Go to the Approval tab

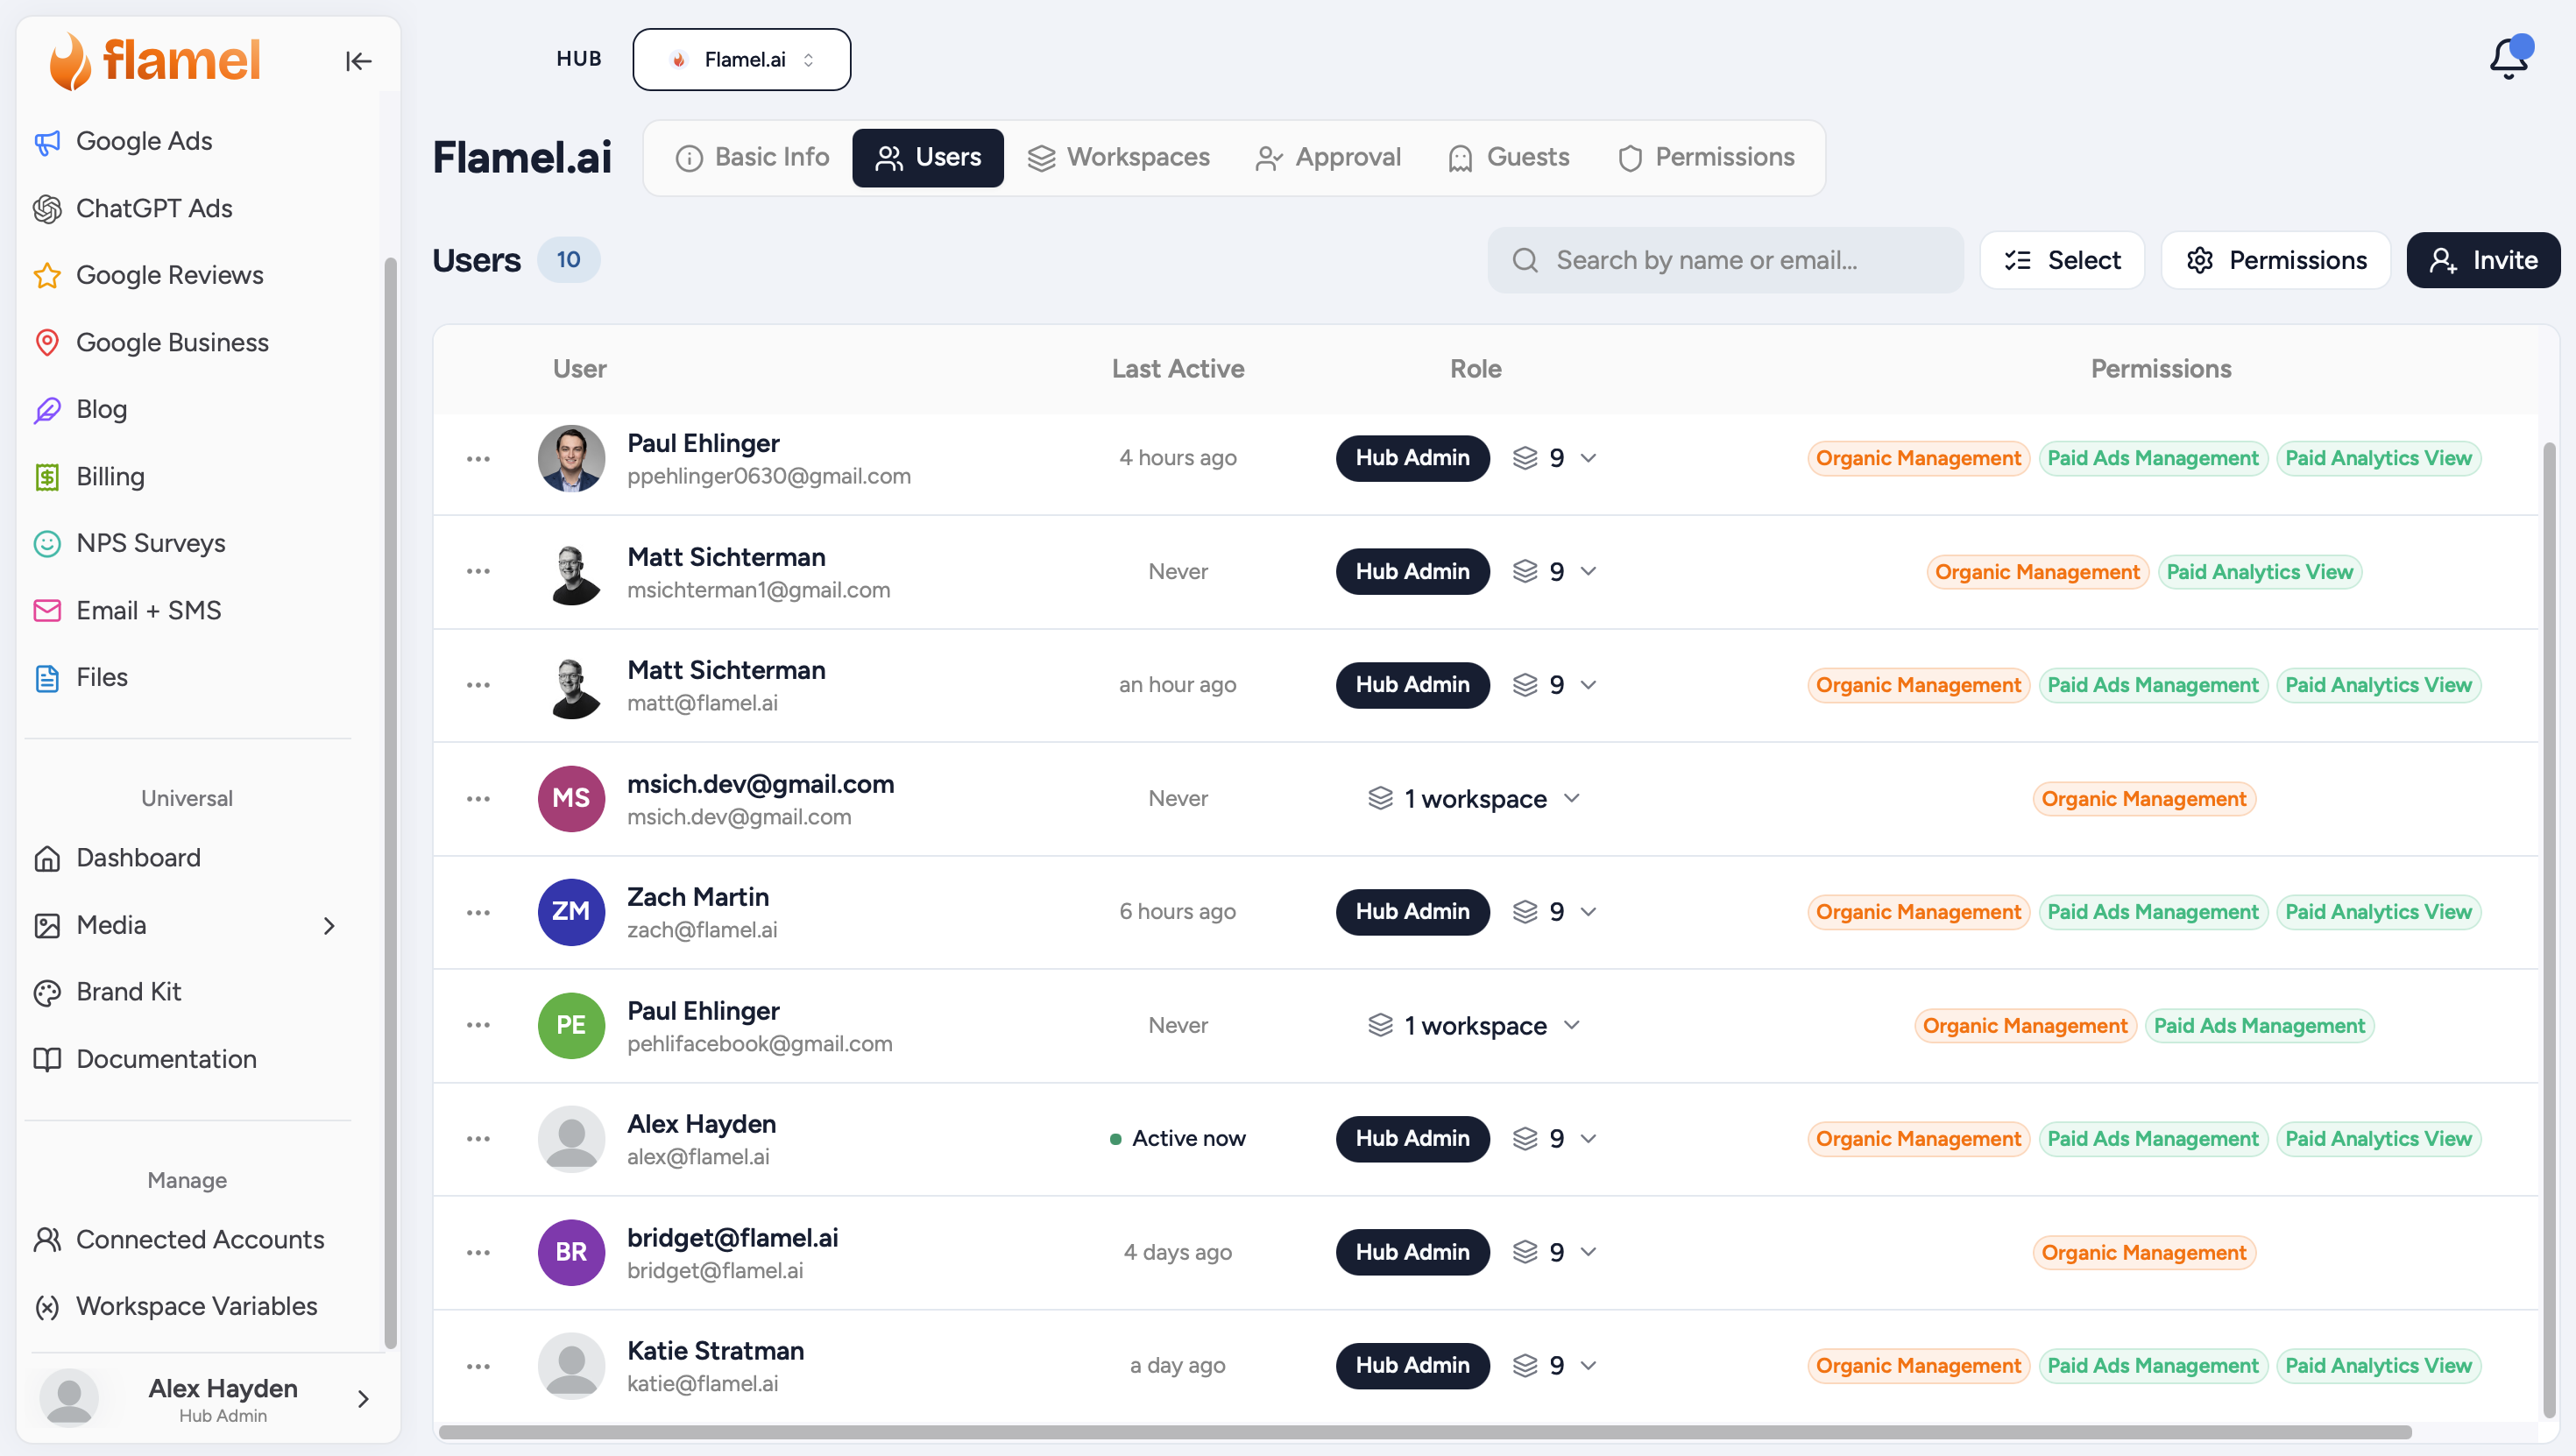pos(1329,158)
